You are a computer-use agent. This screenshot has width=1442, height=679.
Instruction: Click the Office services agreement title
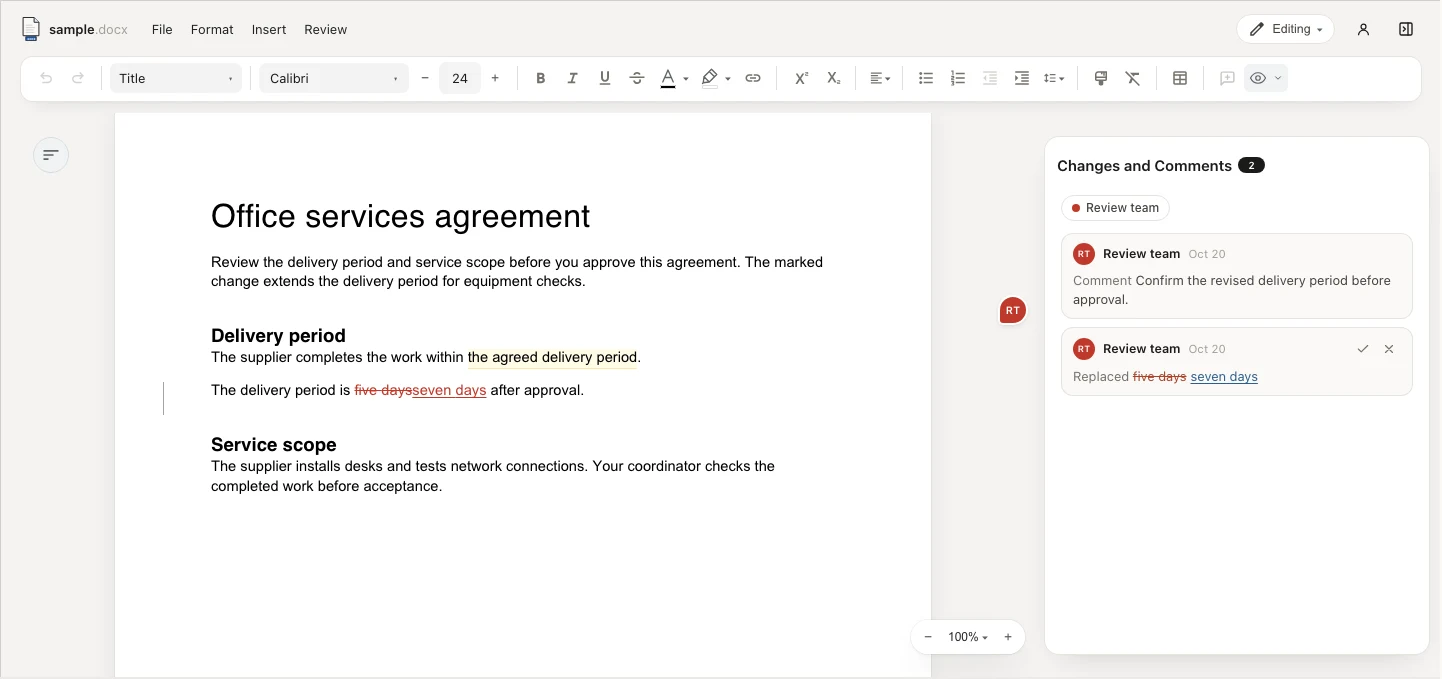pyautogui.click(x=400, y=216)
